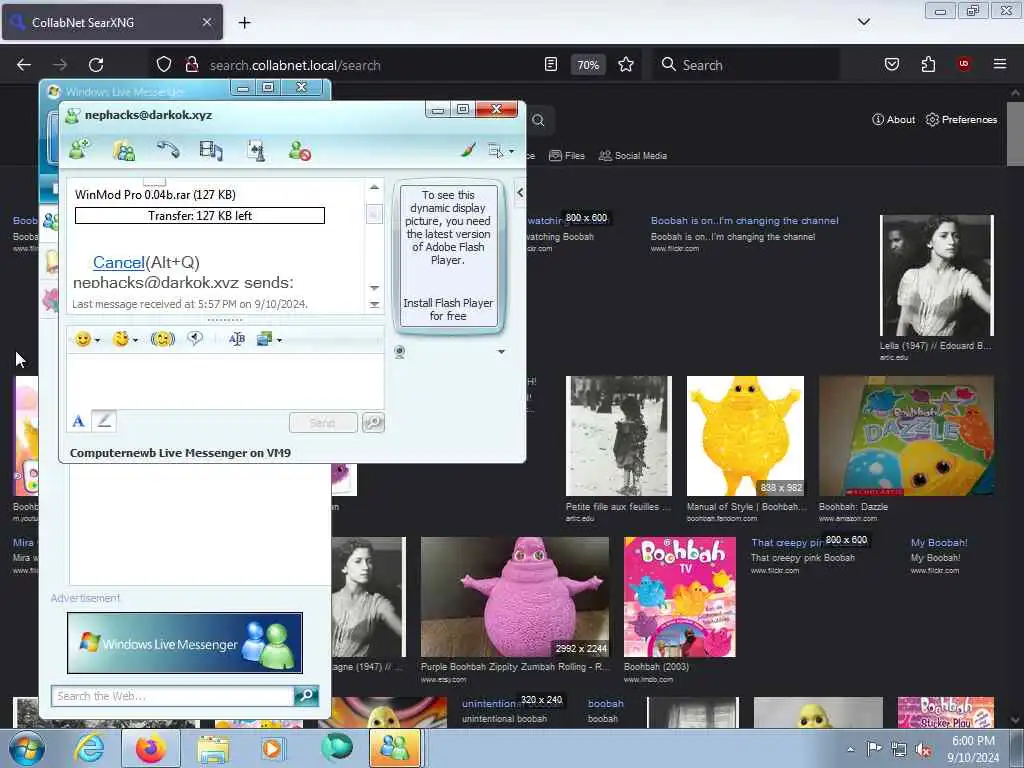The width and height of the screenshot is (1024, 768).
Task: Open the About link in SearXNG
Action: (893, 120)
